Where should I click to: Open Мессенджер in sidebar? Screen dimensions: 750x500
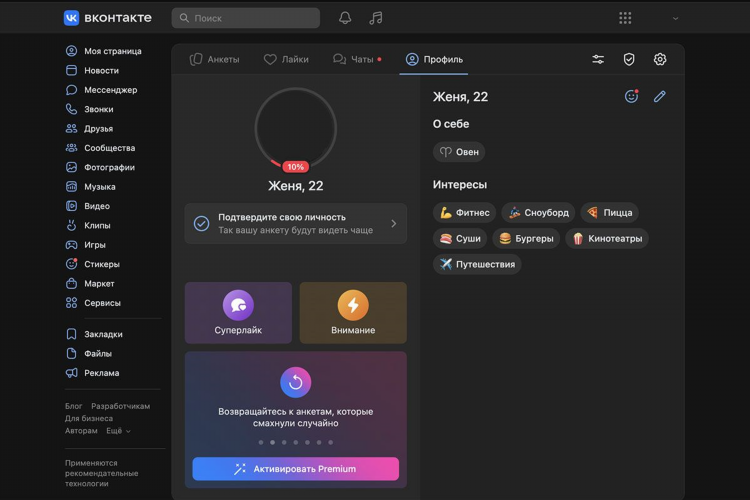(101, 90)
